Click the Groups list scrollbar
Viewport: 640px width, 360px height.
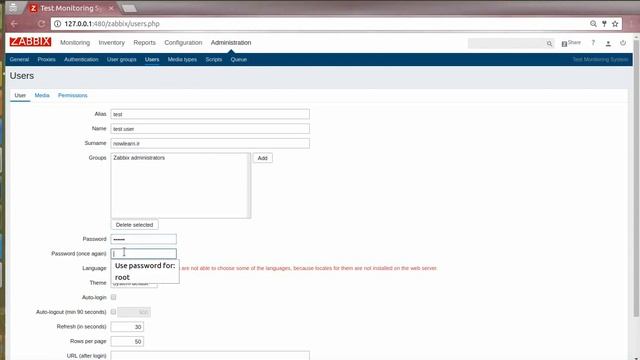pyautogui.click(x=248, y=186)
